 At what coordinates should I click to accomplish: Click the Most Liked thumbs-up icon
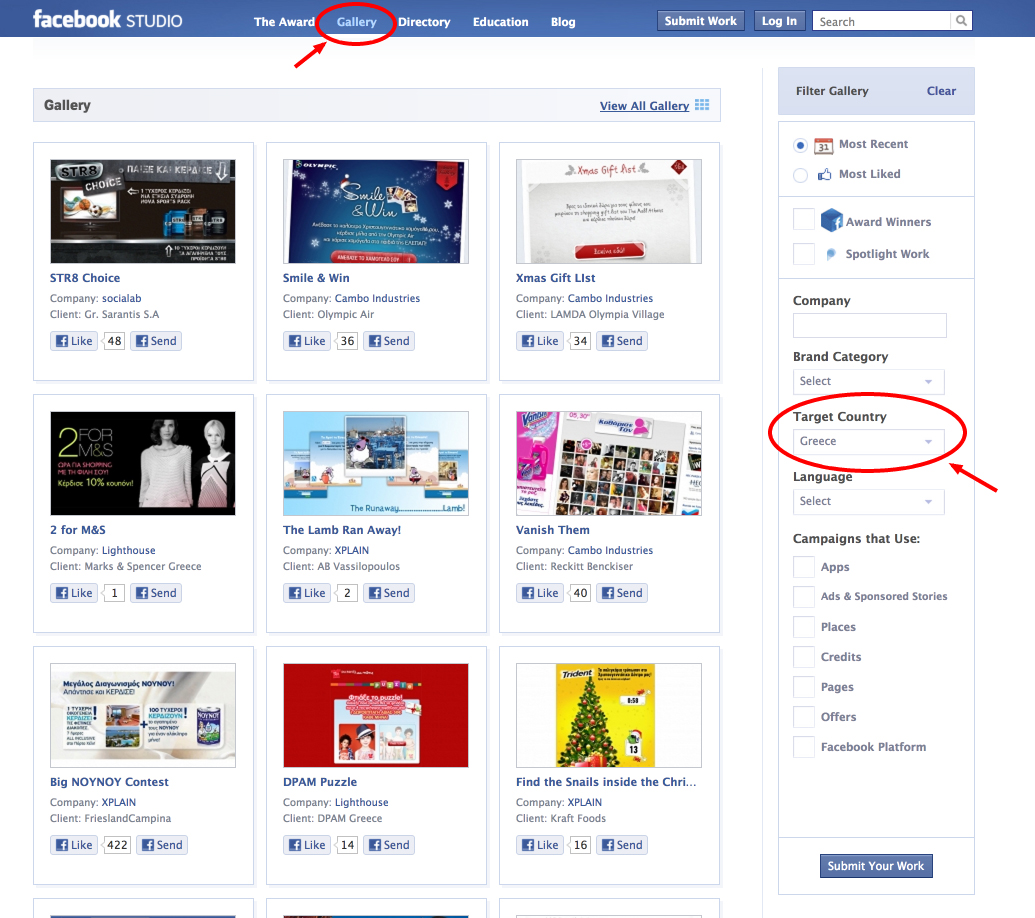pos(825,174)
